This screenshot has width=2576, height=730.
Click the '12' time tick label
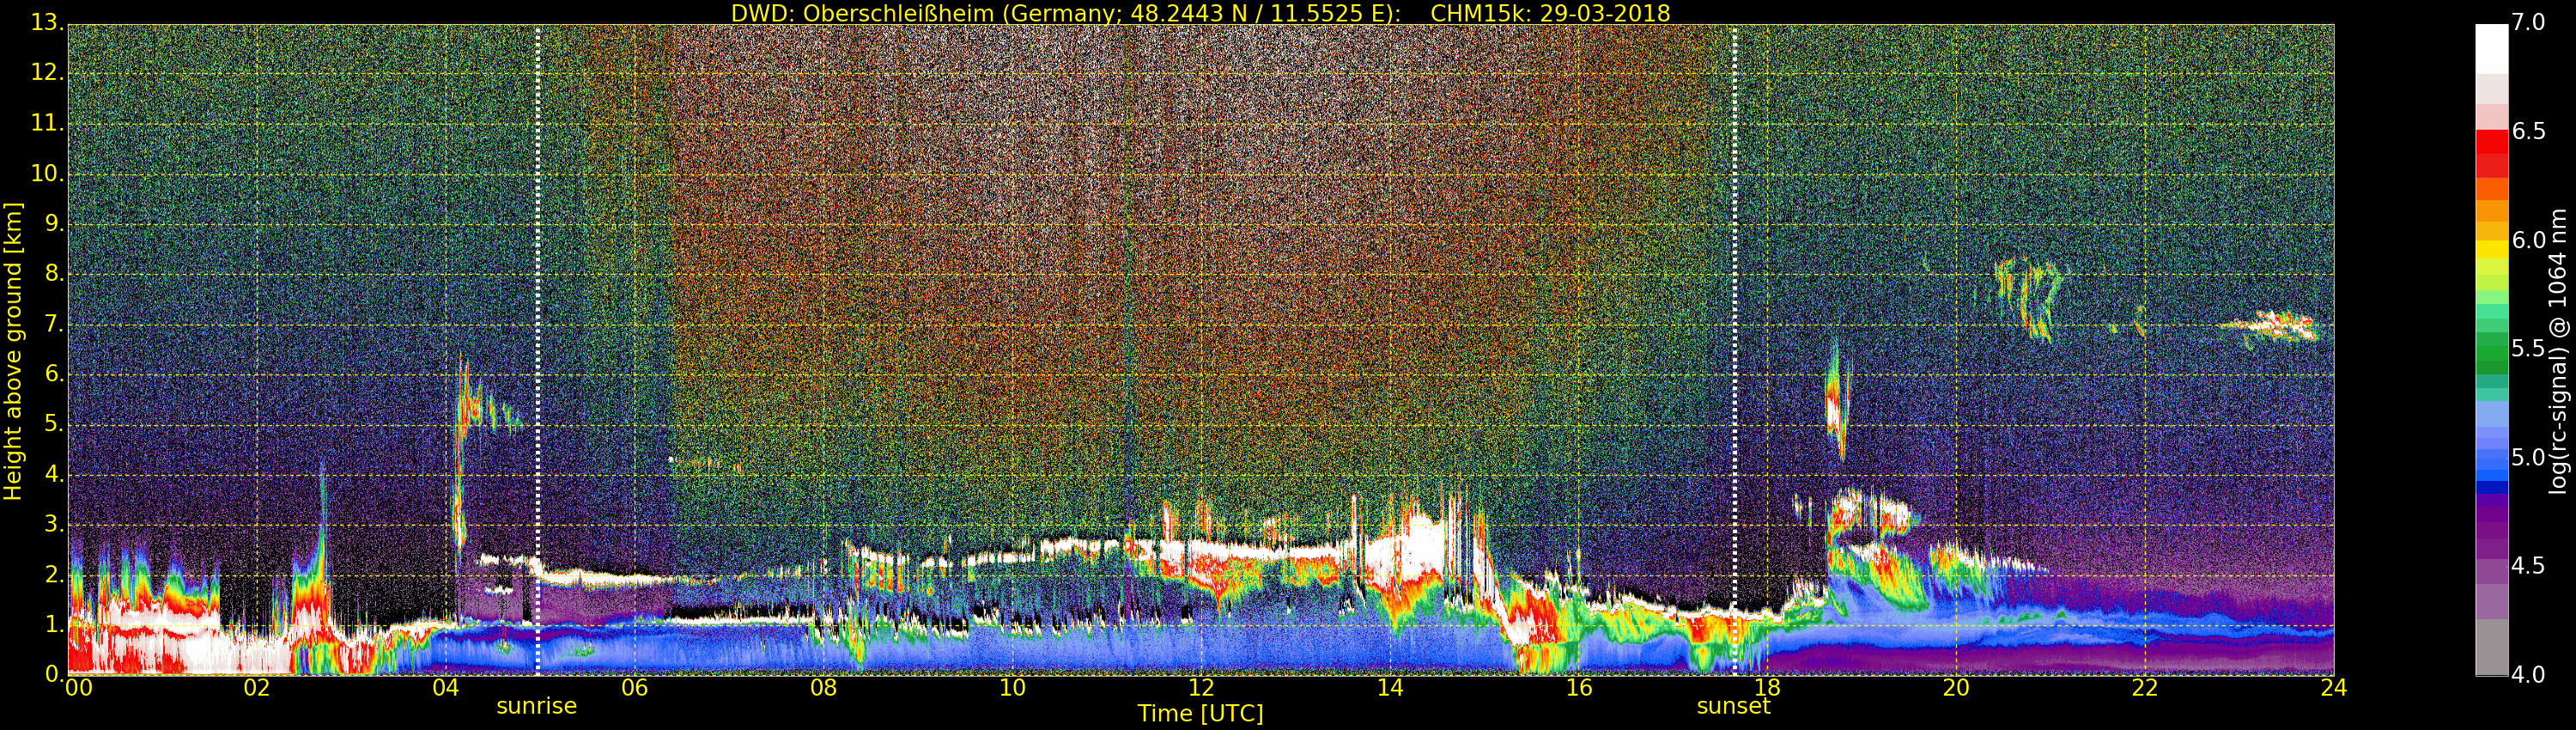[1201, 688]
